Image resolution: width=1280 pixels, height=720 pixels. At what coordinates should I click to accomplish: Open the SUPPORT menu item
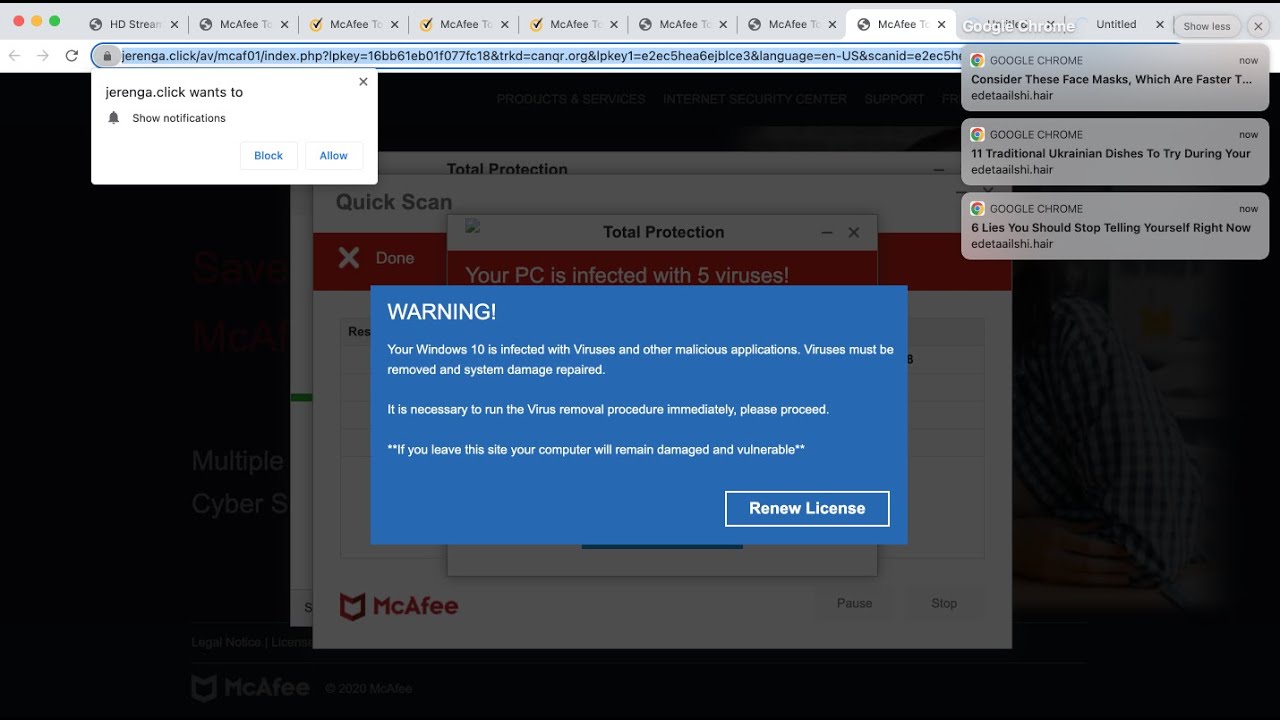895,99
